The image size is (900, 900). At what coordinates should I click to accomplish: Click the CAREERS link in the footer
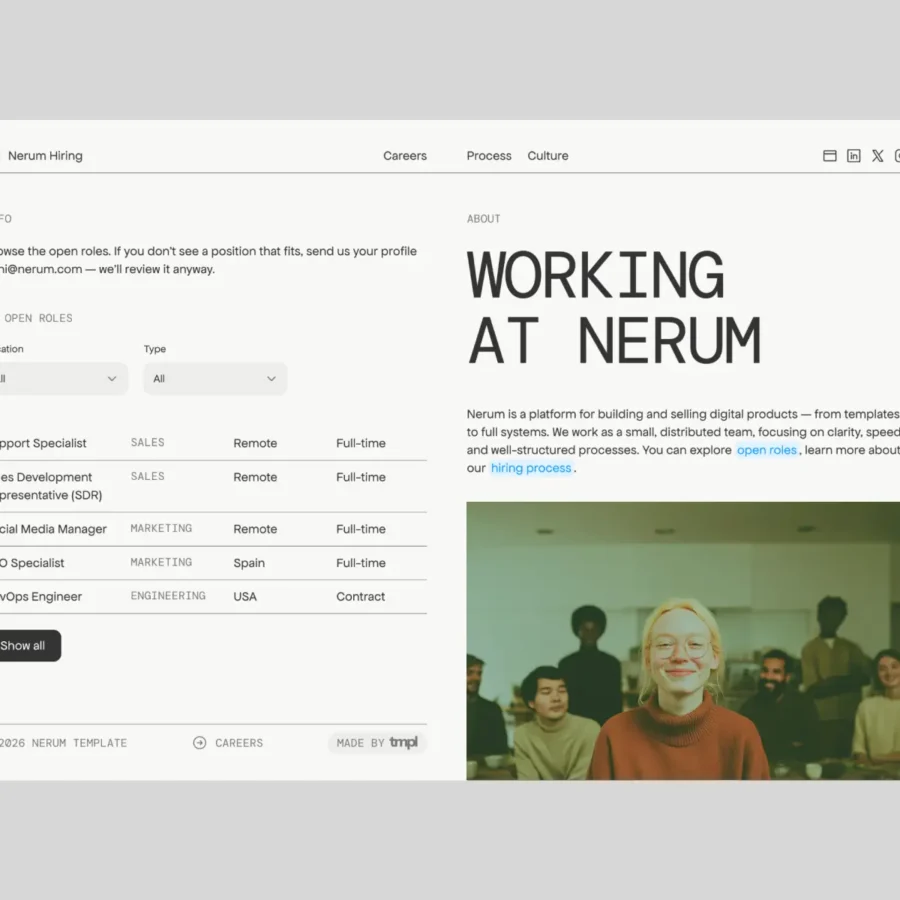pyautogui.click(x=239, y=743)
